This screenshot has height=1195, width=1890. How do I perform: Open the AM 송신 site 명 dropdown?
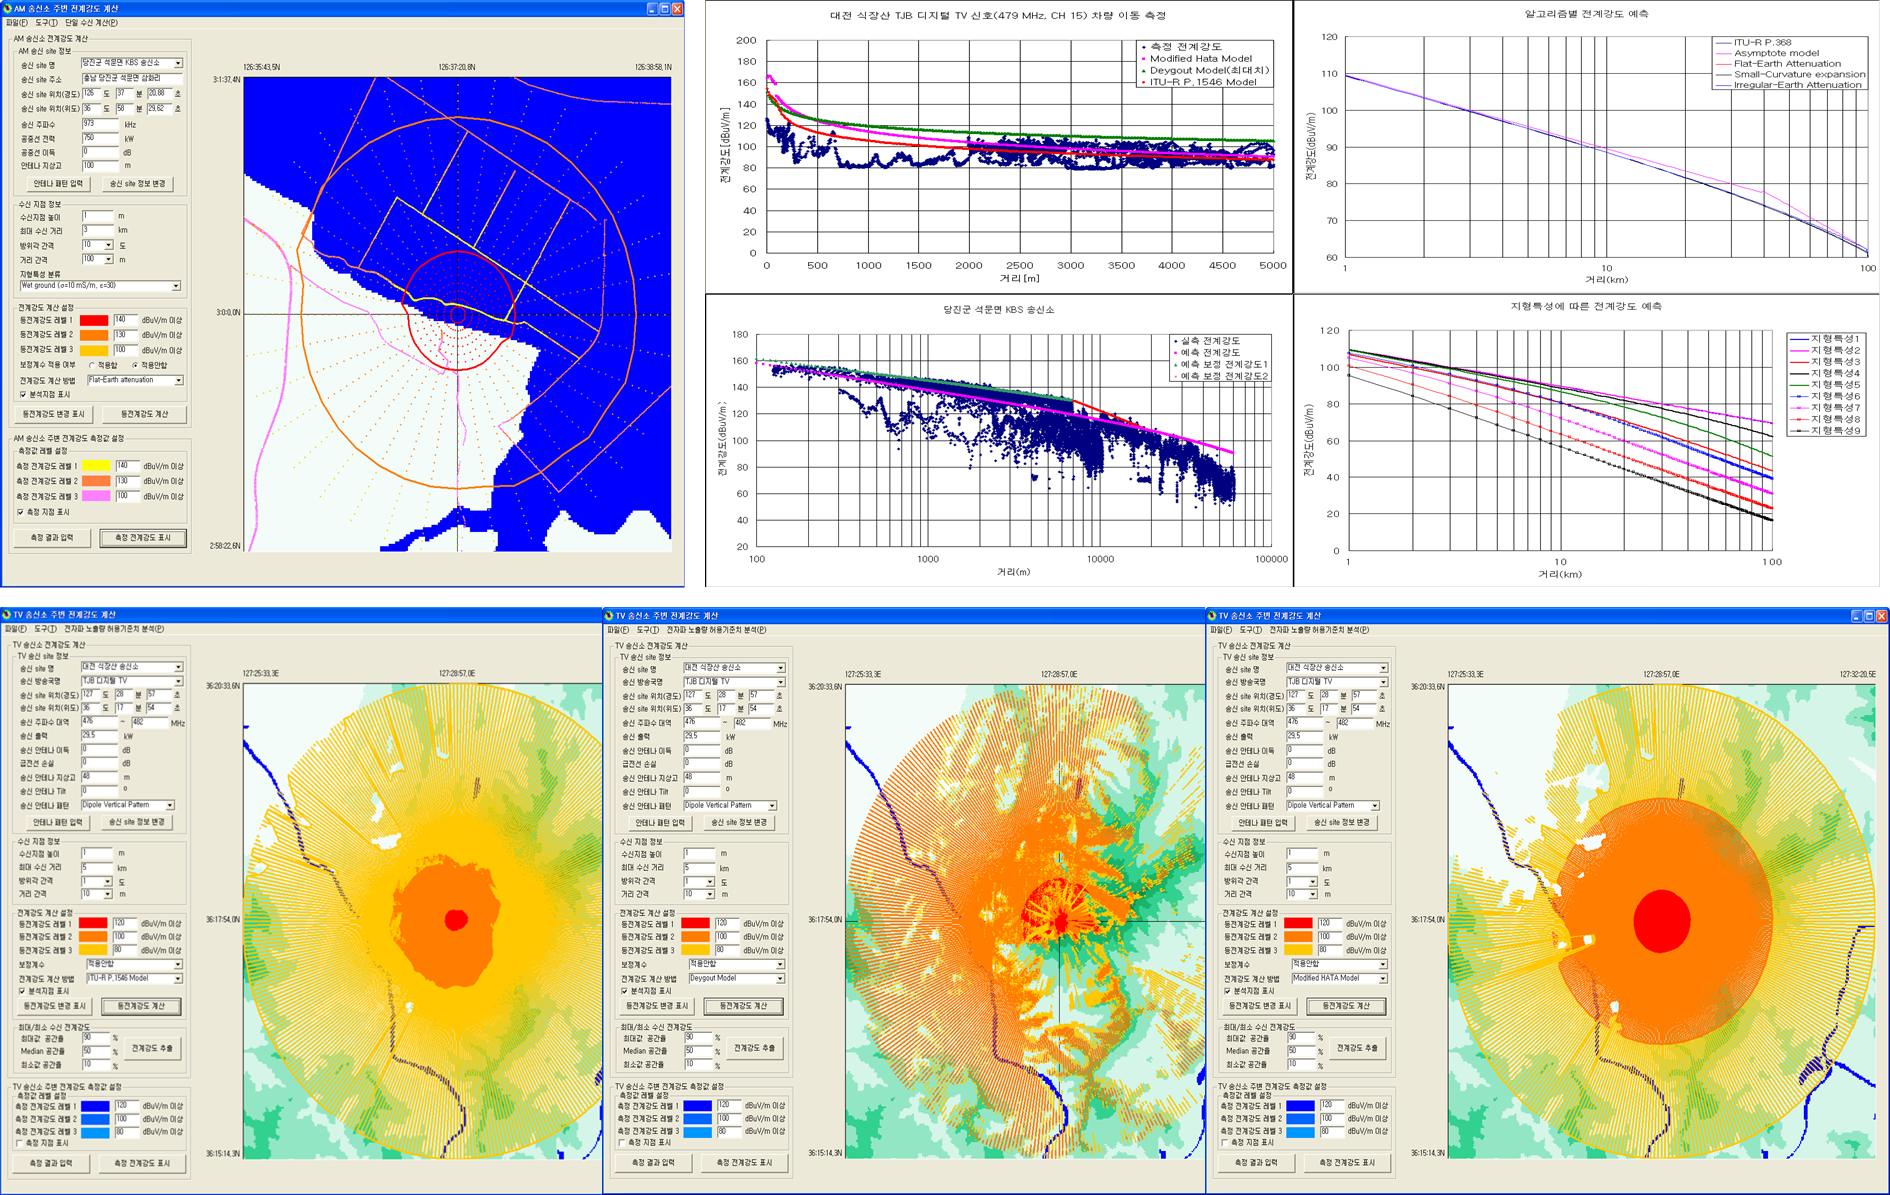point(178,63)
